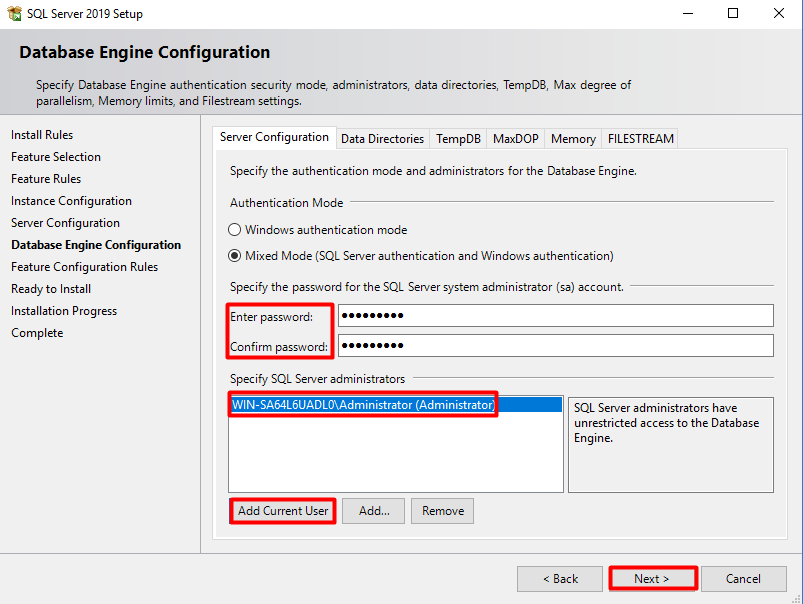Click Feature Selection step
Image resolution: width=803 pixels, height=604 pixels.
click(x=56, y=157)
